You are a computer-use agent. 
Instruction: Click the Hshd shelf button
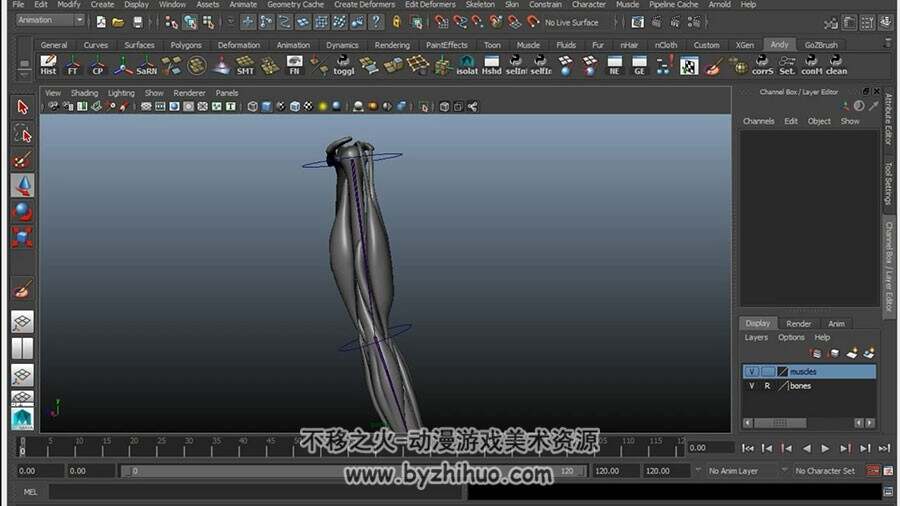coord(491,65)
